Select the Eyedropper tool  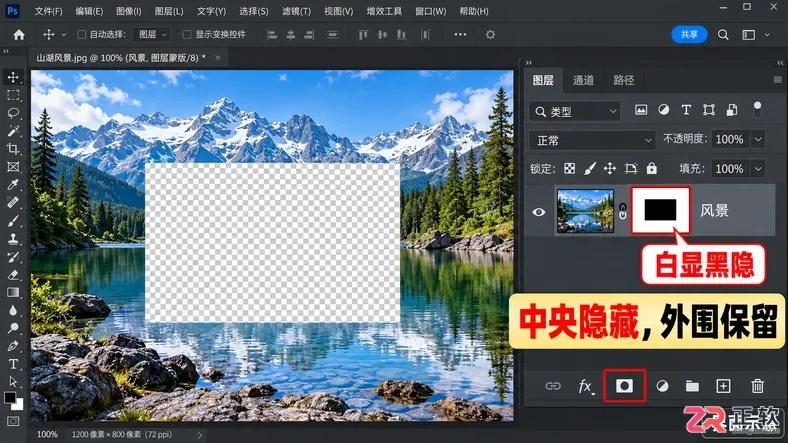[13, 185]
